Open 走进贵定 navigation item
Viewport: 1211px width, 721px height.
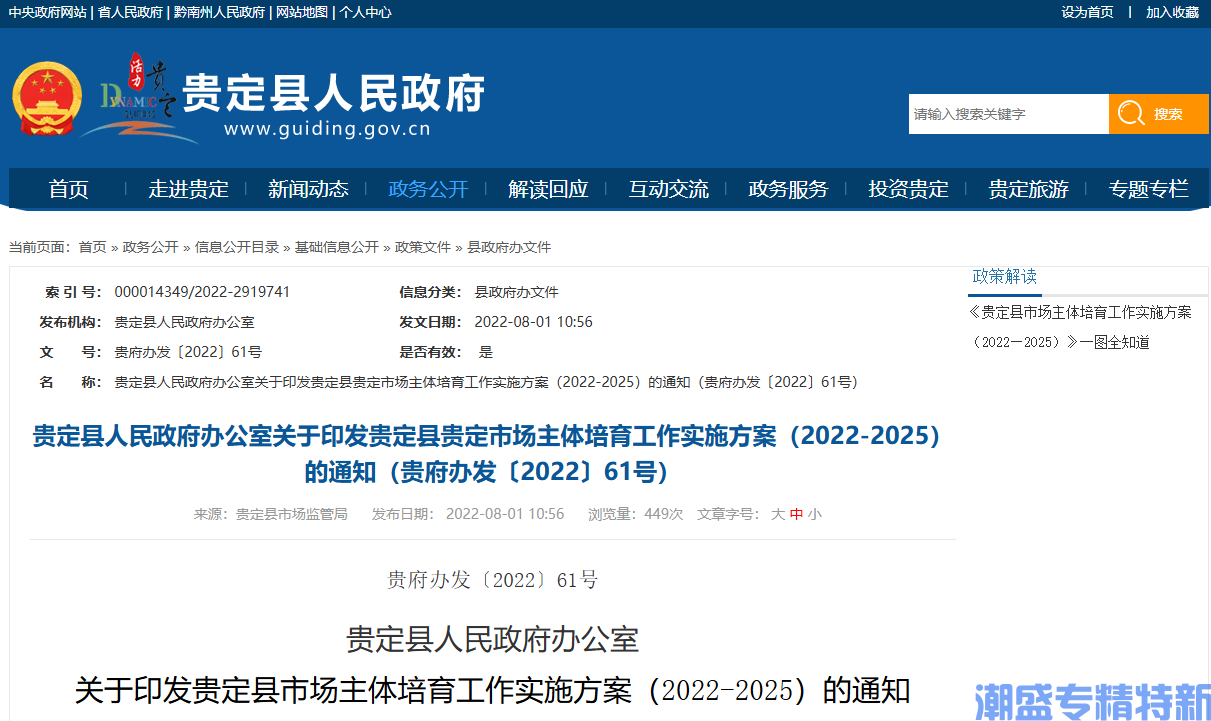[188, 189]
